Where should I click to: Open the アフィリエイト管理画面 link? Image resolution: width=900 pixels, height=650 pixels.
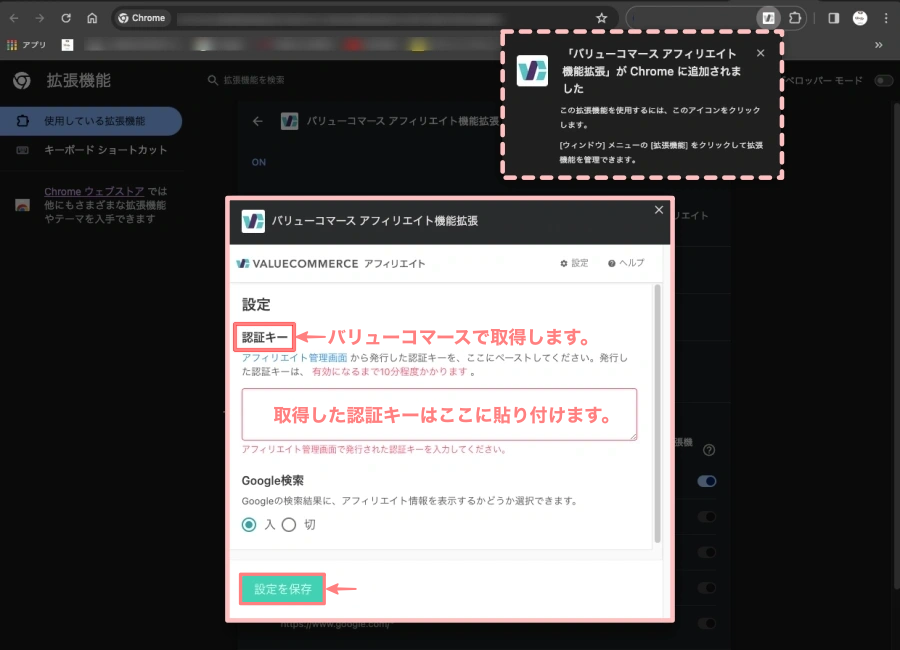tap(294, 358)
